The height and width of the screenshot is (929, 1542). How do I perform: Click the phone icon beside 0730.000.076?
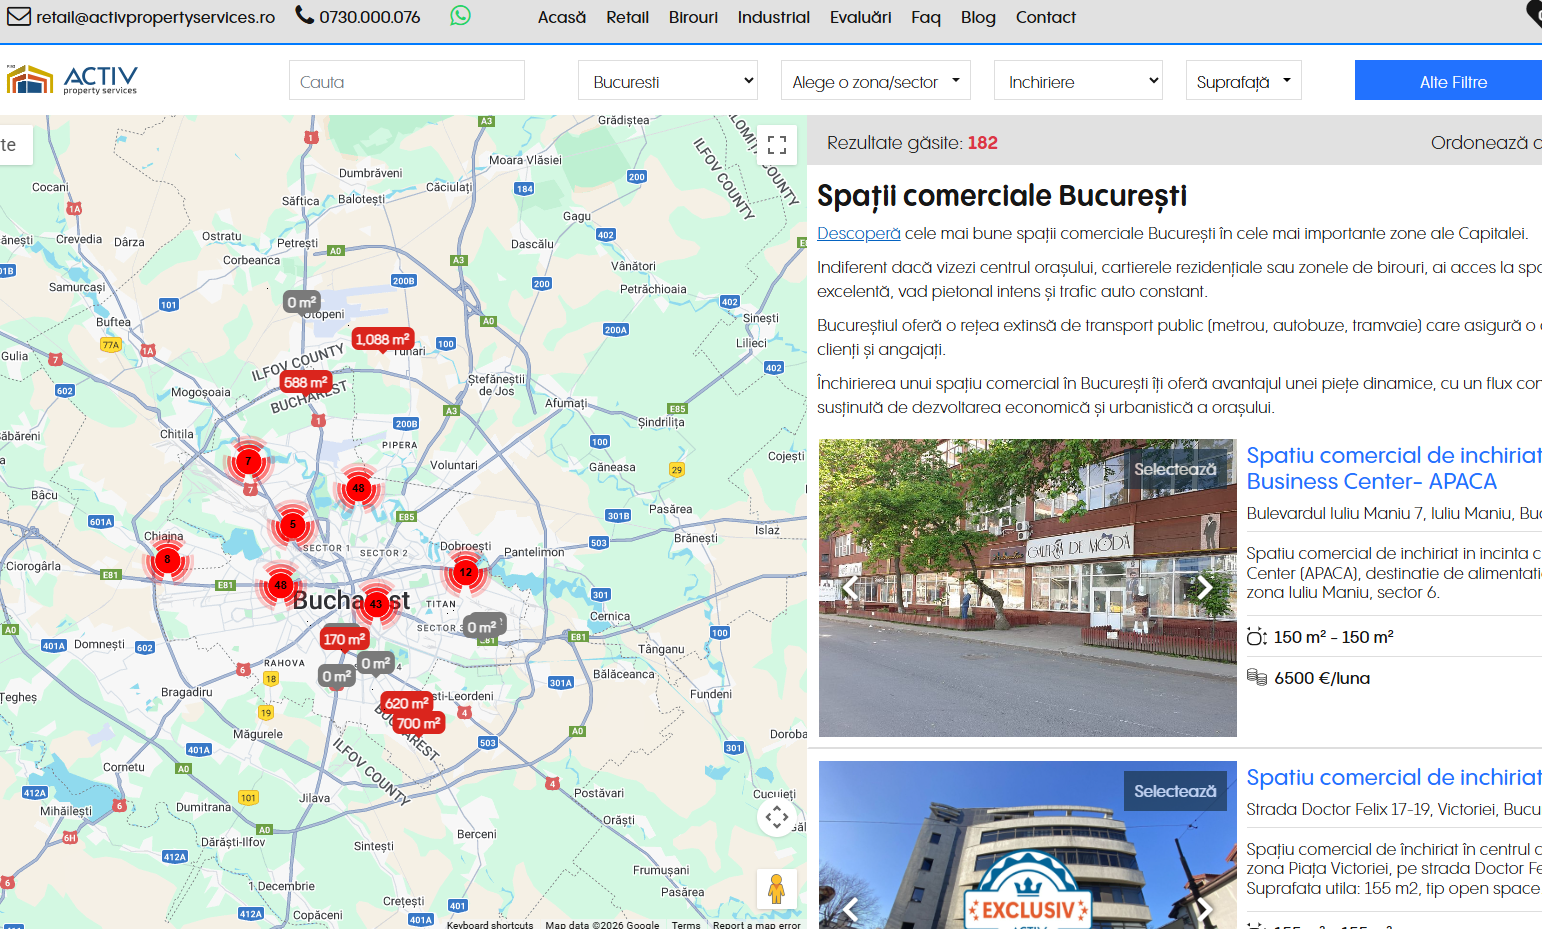pyautogui.click(x=304, y=16)
